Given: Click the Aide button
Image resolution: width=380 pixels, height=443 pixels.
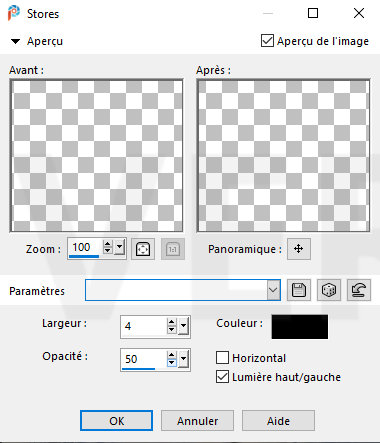Looking at the screenshot, I should (278, 421).
